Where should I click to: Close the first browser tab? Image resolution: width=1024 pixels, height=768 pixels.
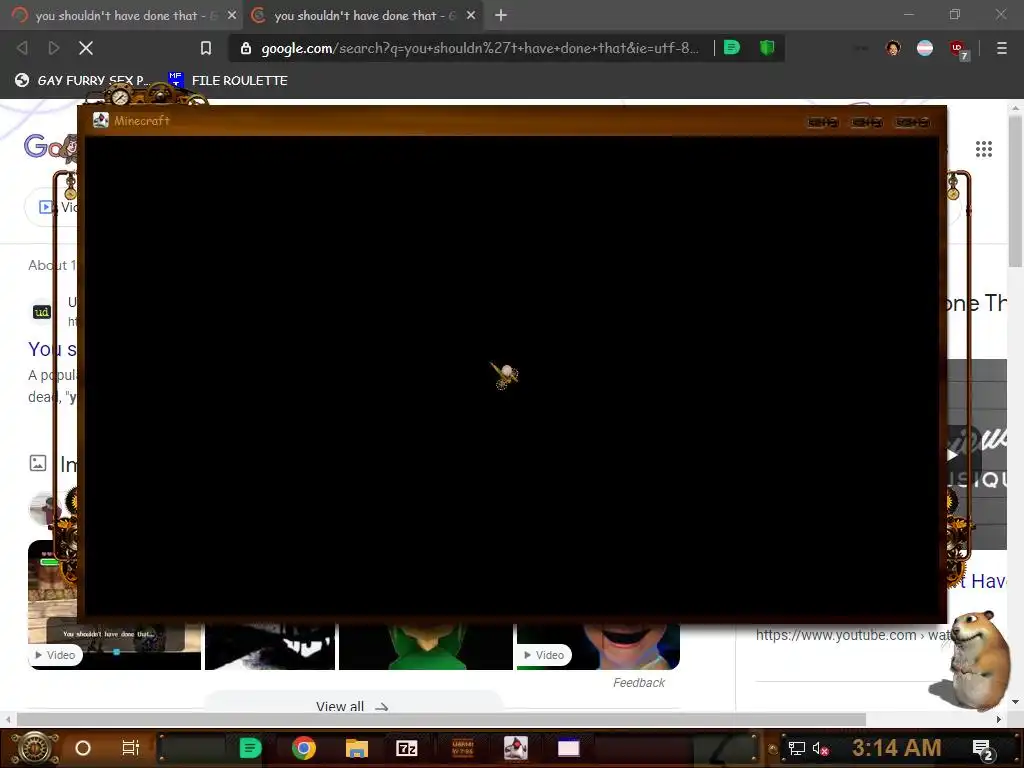(232, 15)
